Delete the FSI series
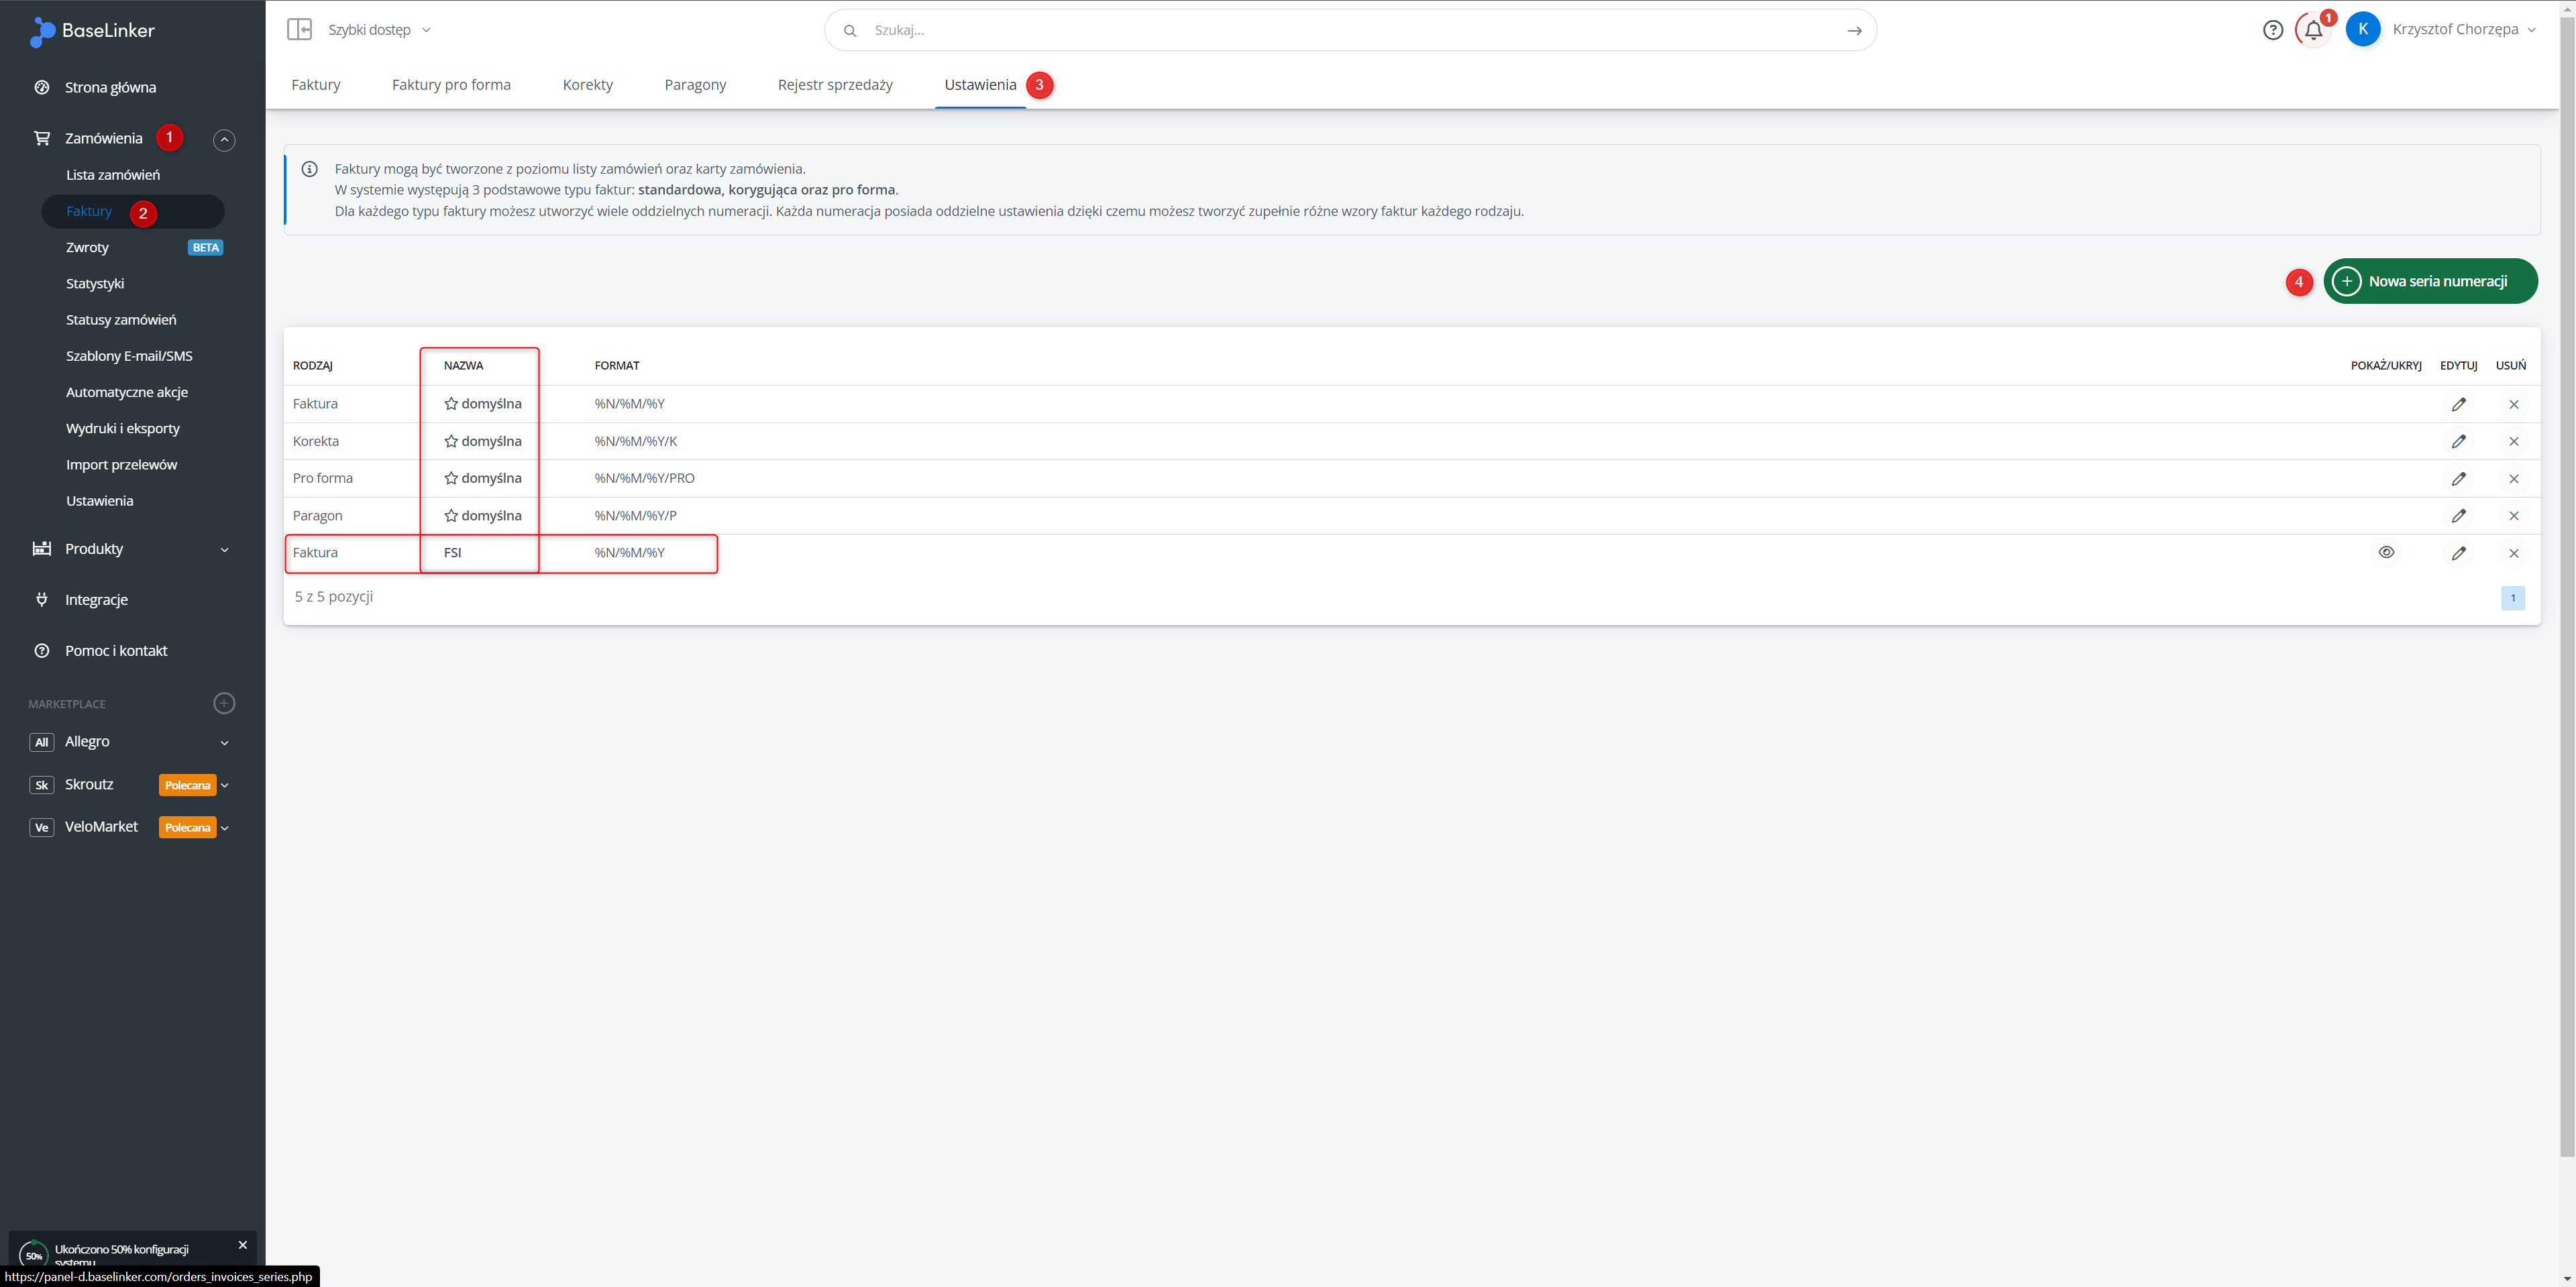The image size is (2576, 1287). [x=2513, y=553]
